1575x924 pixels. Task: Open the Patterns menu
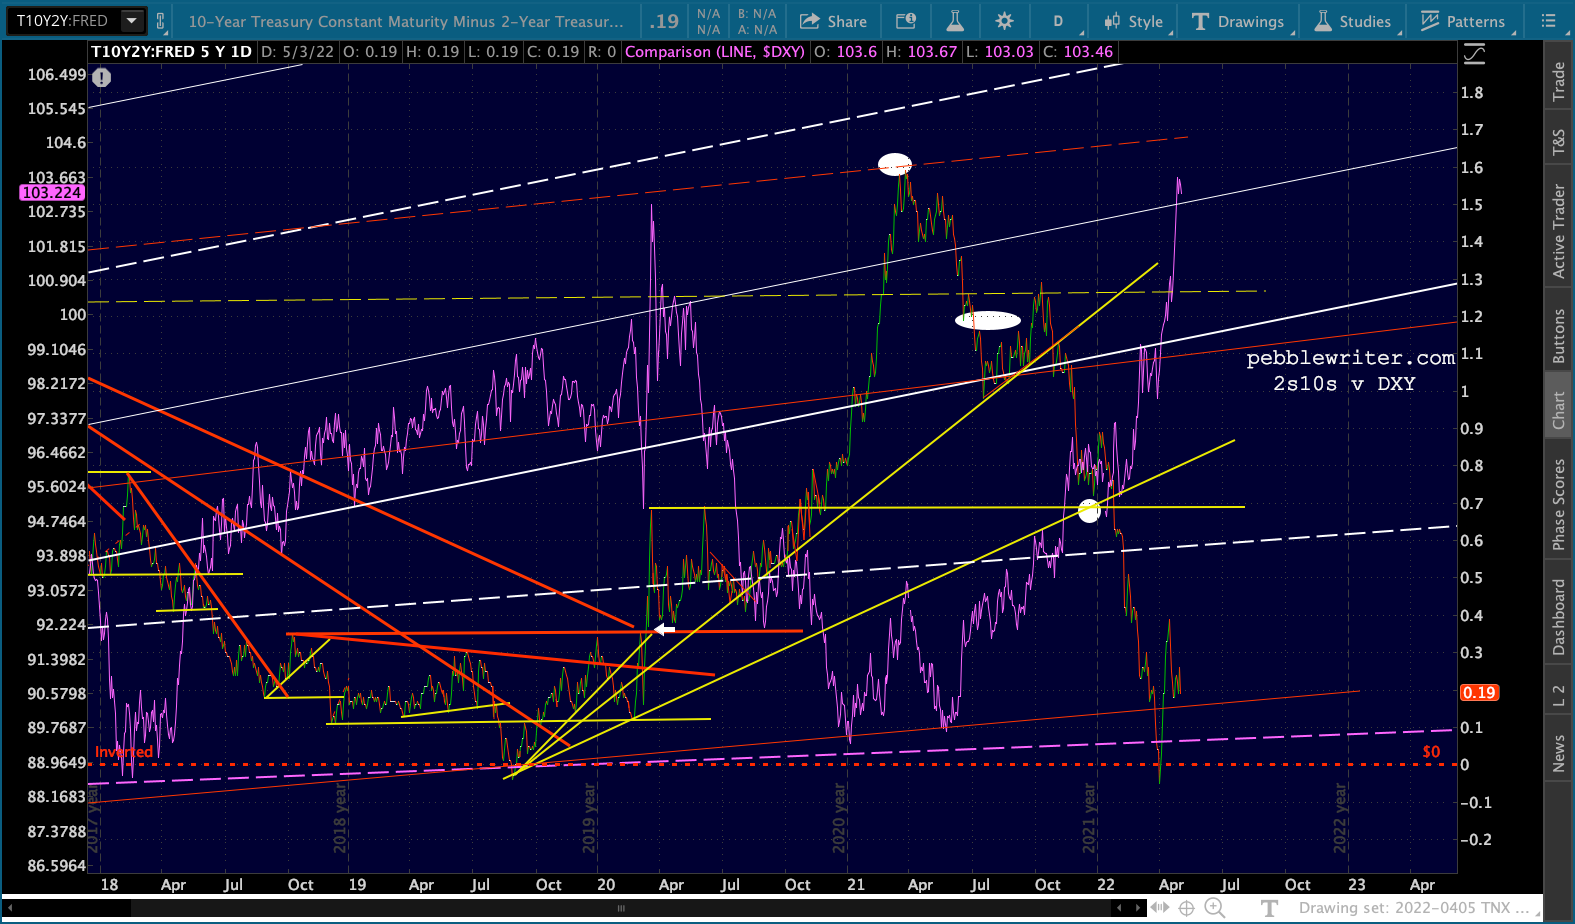click(x=1463, y=21)
